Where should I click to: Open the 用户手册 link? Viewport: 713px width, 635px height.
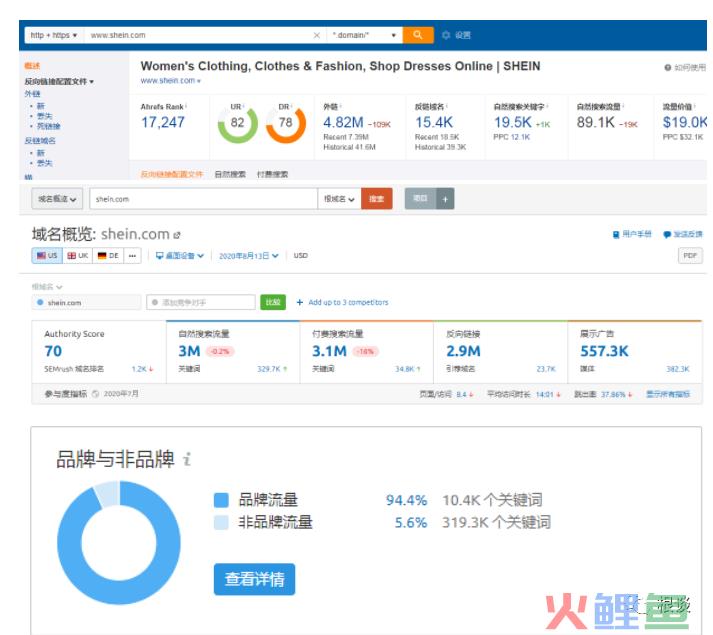click(x=632, y=234)
